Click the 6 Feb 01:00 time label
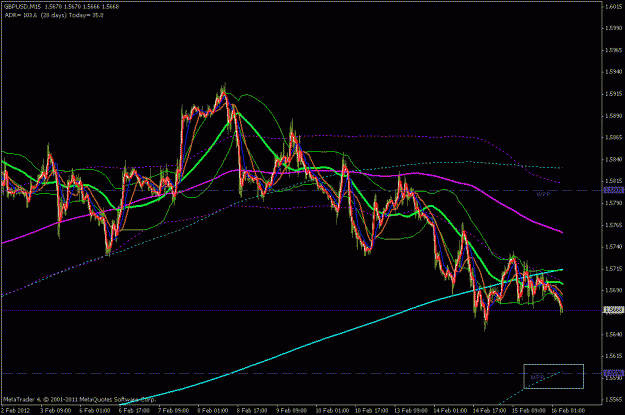Screen dimensions: 625x415 pyautogui.click(x=95, y=410)
